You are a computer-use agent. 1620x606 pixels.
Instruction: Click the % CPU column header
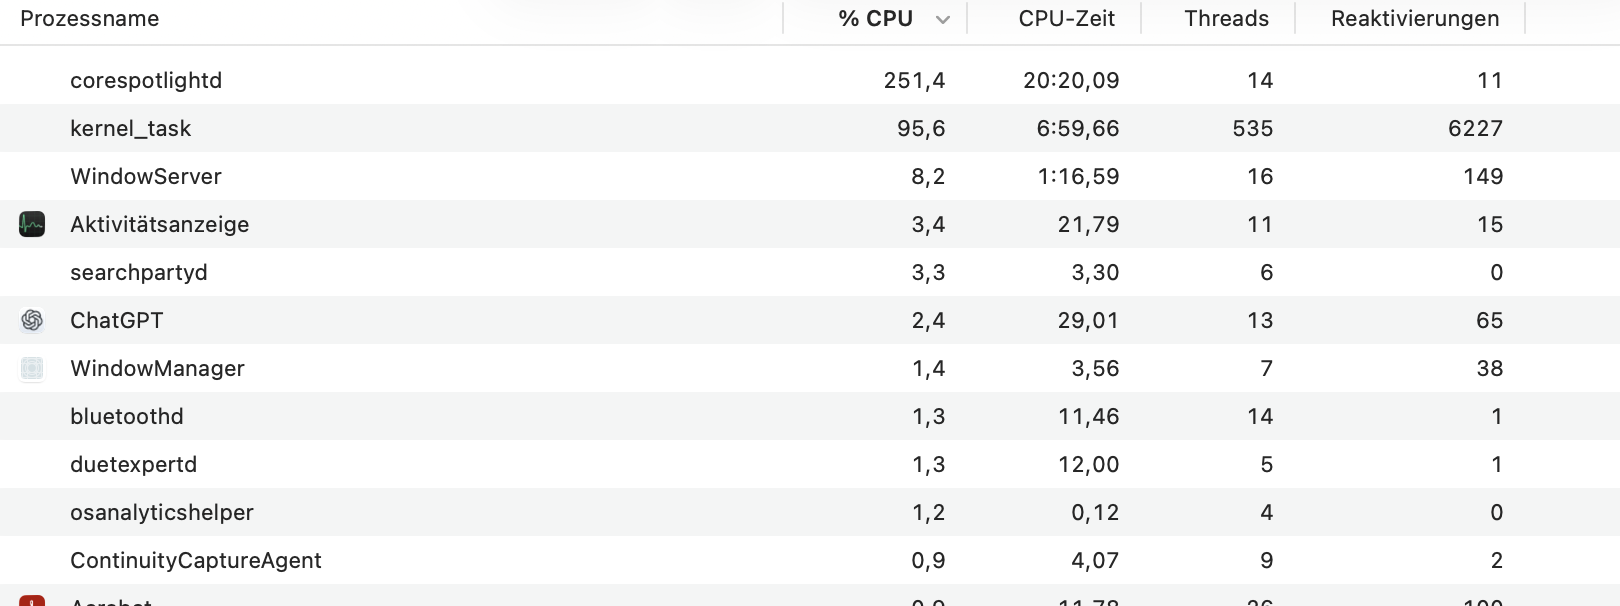click(x=875, y=19)
